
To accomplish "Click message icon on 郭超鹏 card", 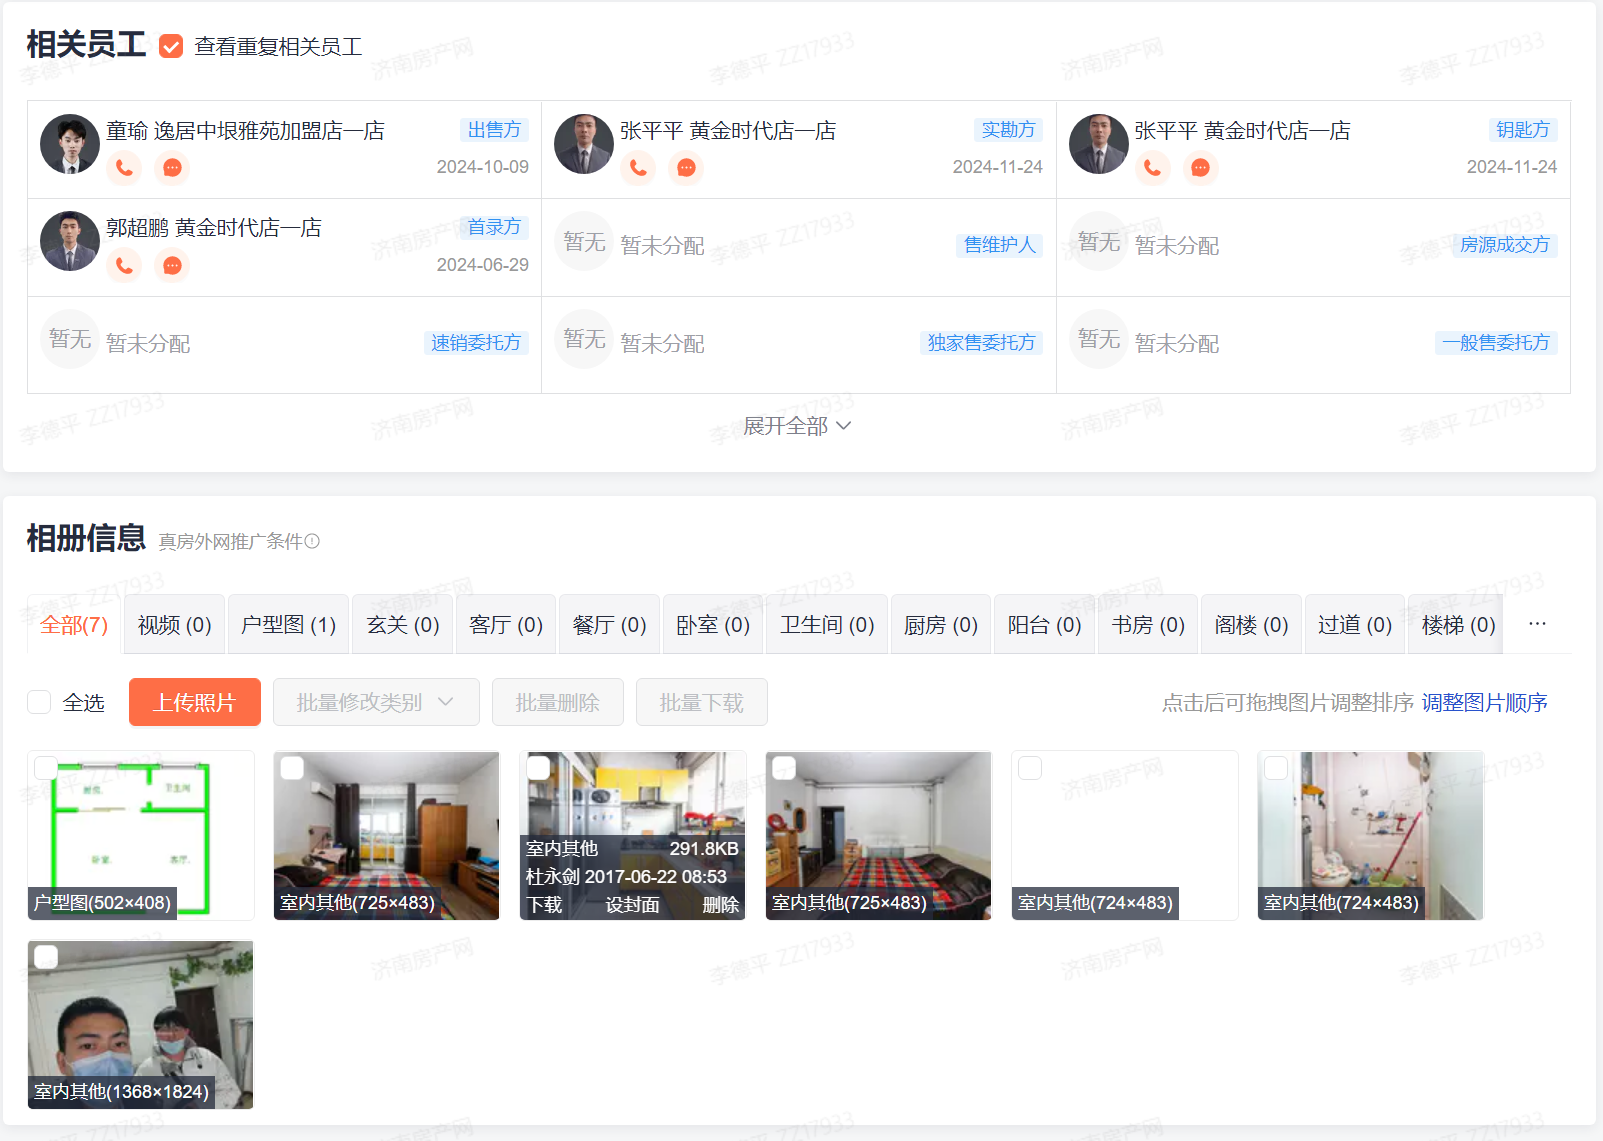I will 172,265.
